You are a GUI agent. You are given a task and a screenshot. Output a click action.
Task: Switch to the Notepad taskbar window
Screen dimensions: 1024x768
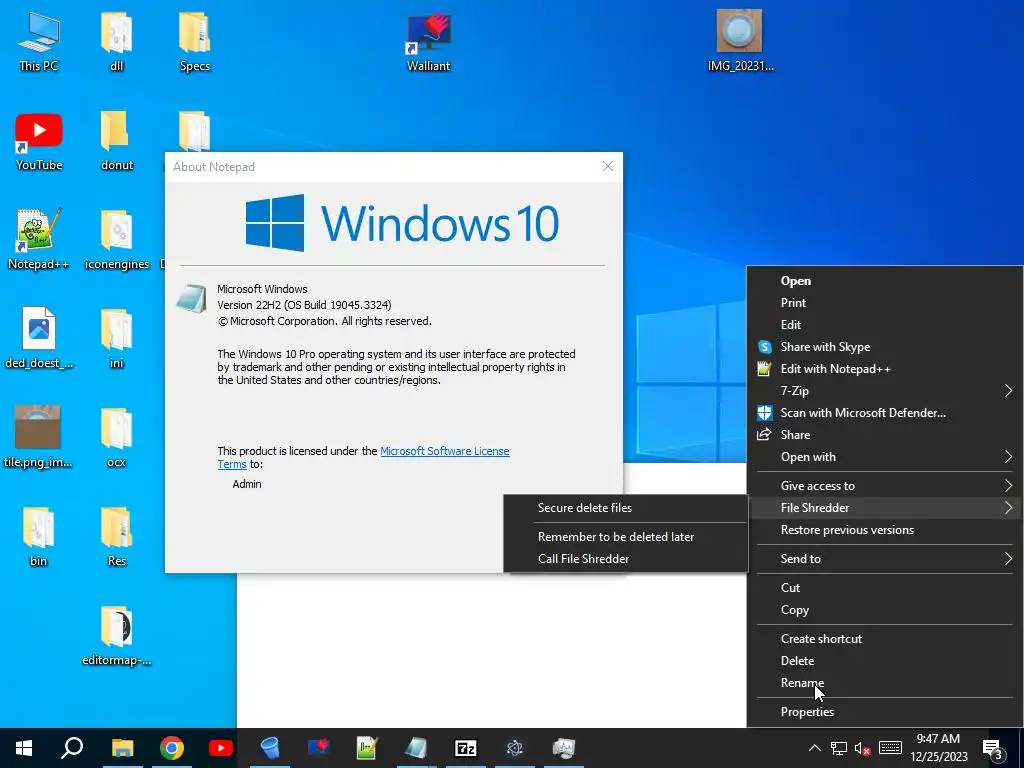[416, 748]
